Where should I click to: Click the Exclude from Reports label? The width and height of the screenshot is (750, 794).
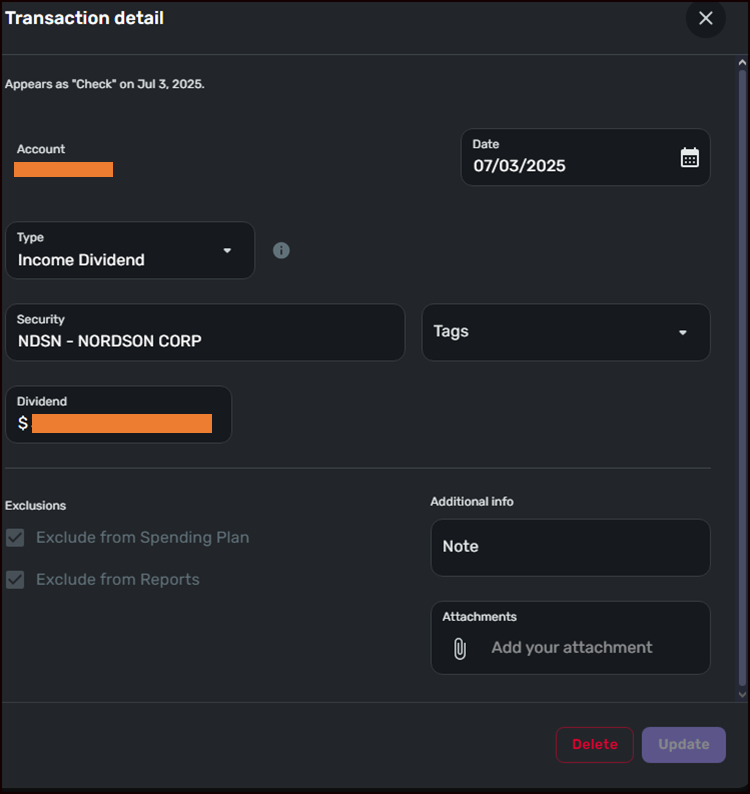click(x=118, y=580)
